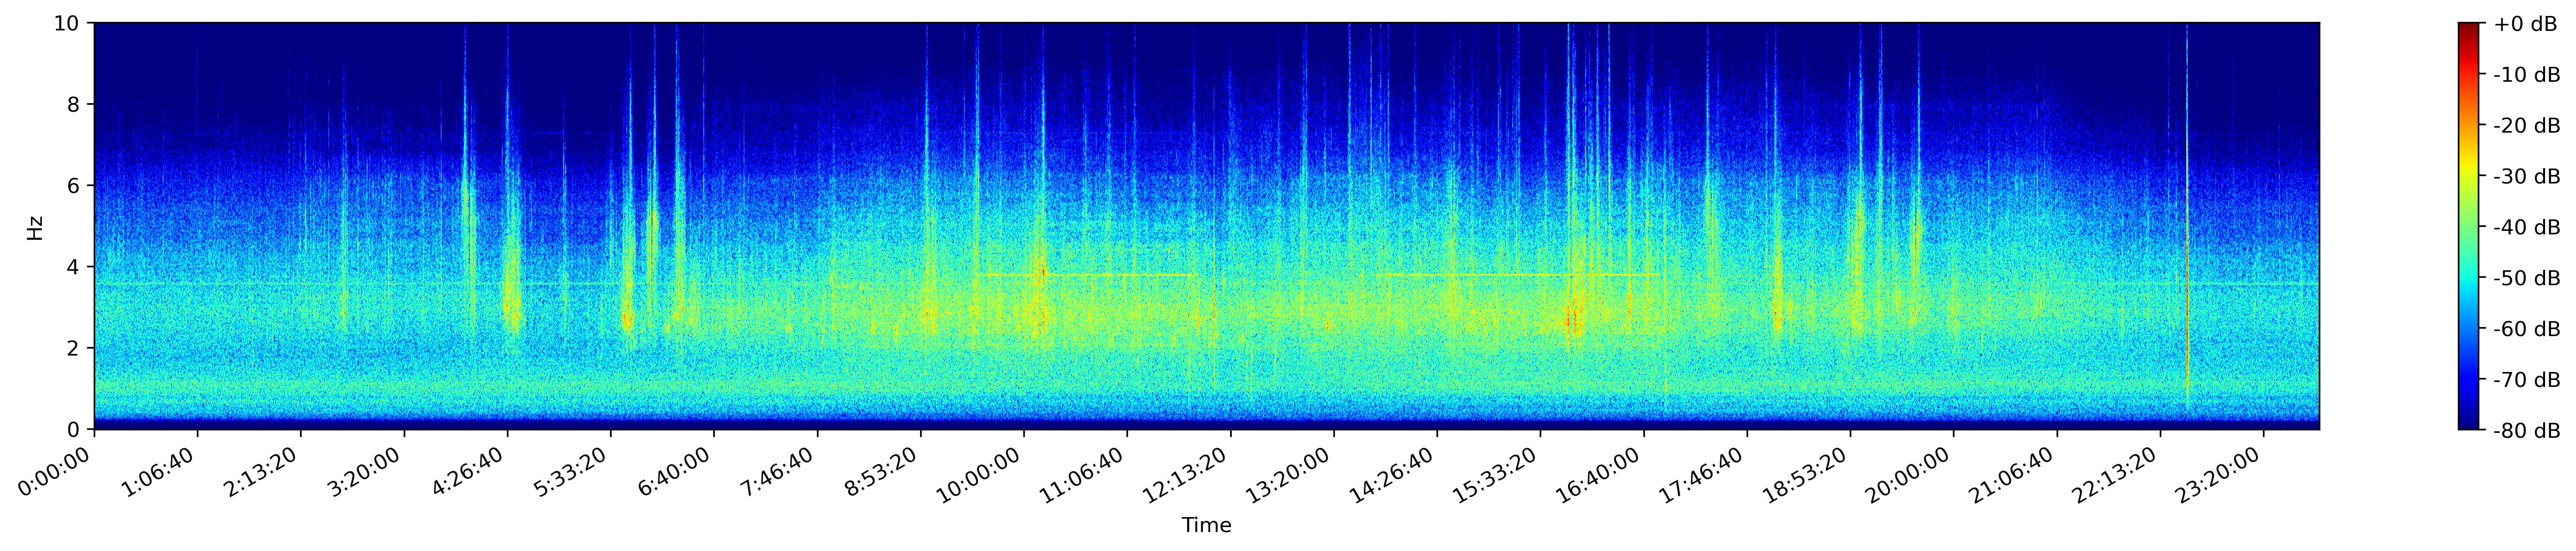2576x551 pixels.
Task: Click the -30 dB colorbar label
Action: (x=2527, y=177)
